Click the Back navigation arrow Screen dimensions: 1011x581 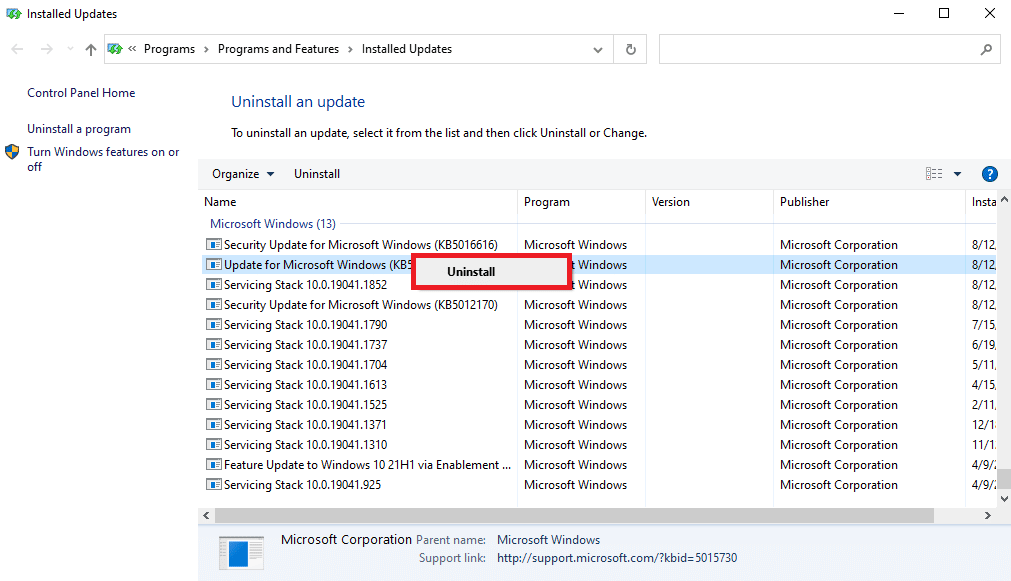(17, 49)
